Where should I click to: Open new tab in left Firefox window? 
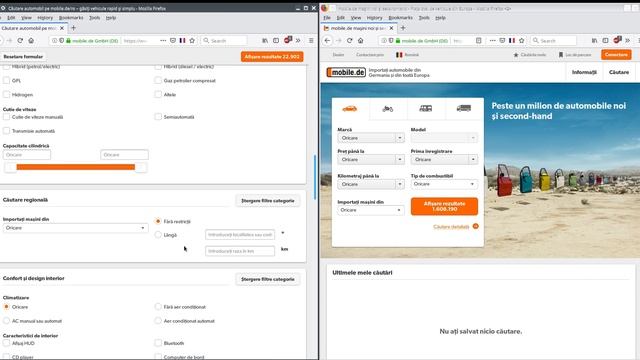[73, 28]
